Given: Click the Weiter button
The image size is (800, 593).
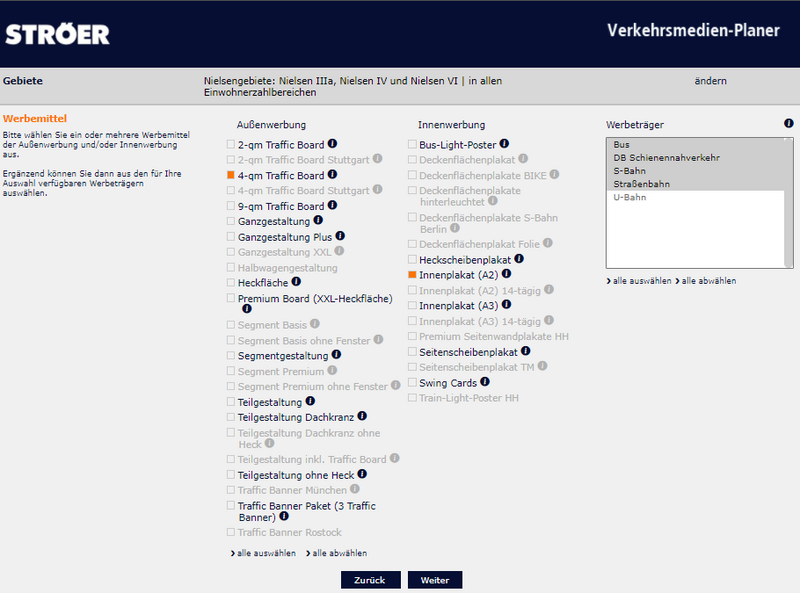Looking at the screenshot, I should (435, 580).
